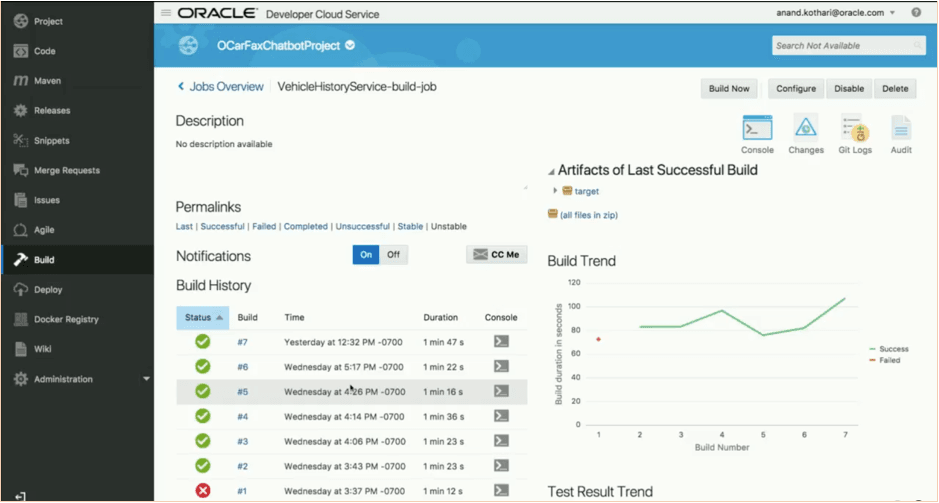This screenshot has height=503, width=939.
Task: Open the Failed permalink
Action: click(264, 226)
